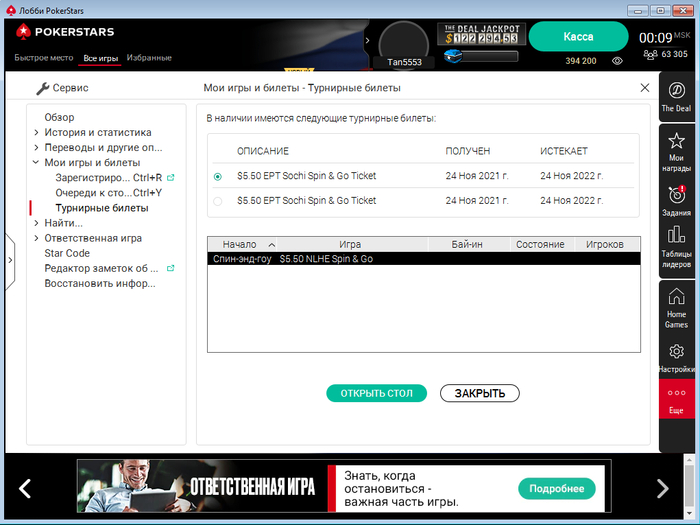Open Обзор in the service menu
Screen dimensions: 700x525
(x=59, y=117)
